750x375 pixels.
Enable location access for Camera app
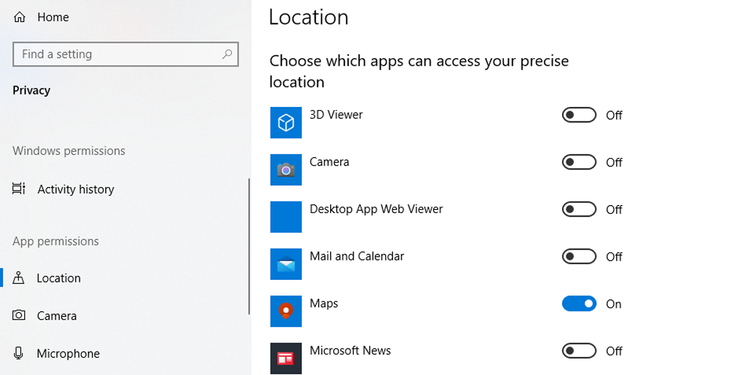(x=579, y=162)
